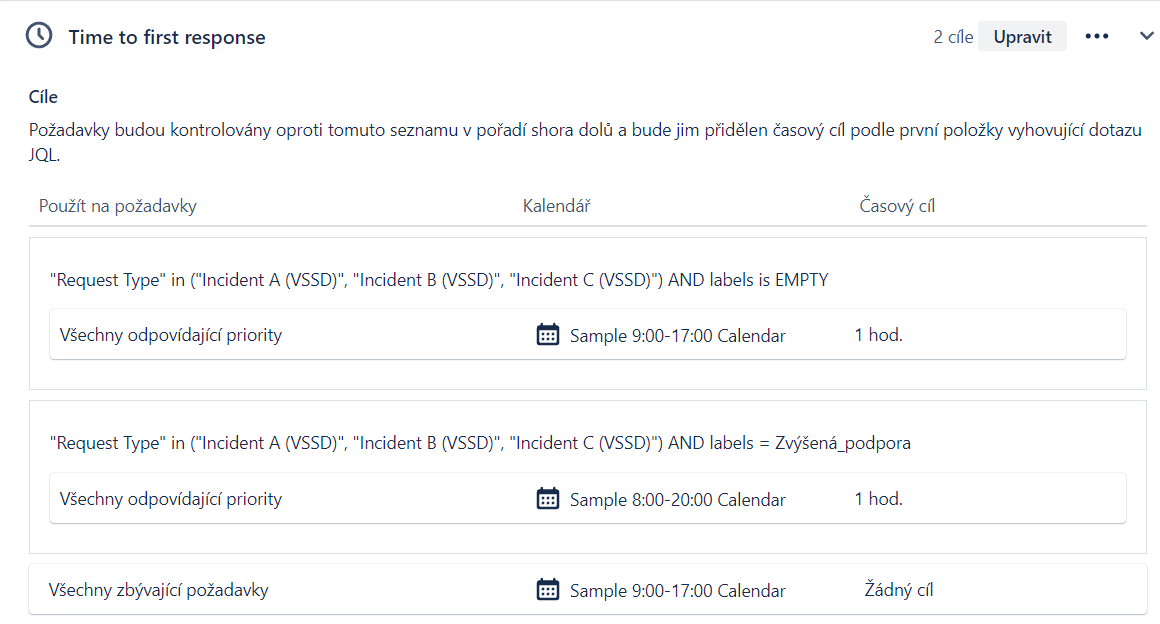Click calendar icon beside Sample 8:00-20:00 Calendar
Viewport: 1160px width, 624px height.
click(x=547, y=499)
